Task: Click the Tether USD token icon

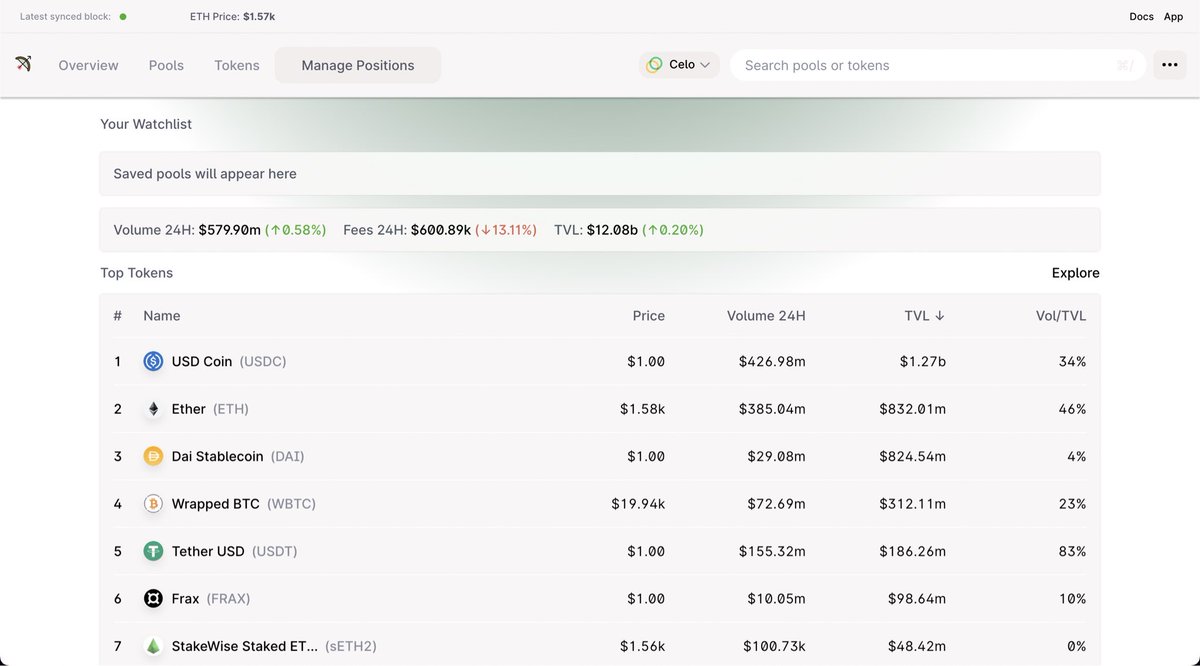Action: [x=153, y=551]
